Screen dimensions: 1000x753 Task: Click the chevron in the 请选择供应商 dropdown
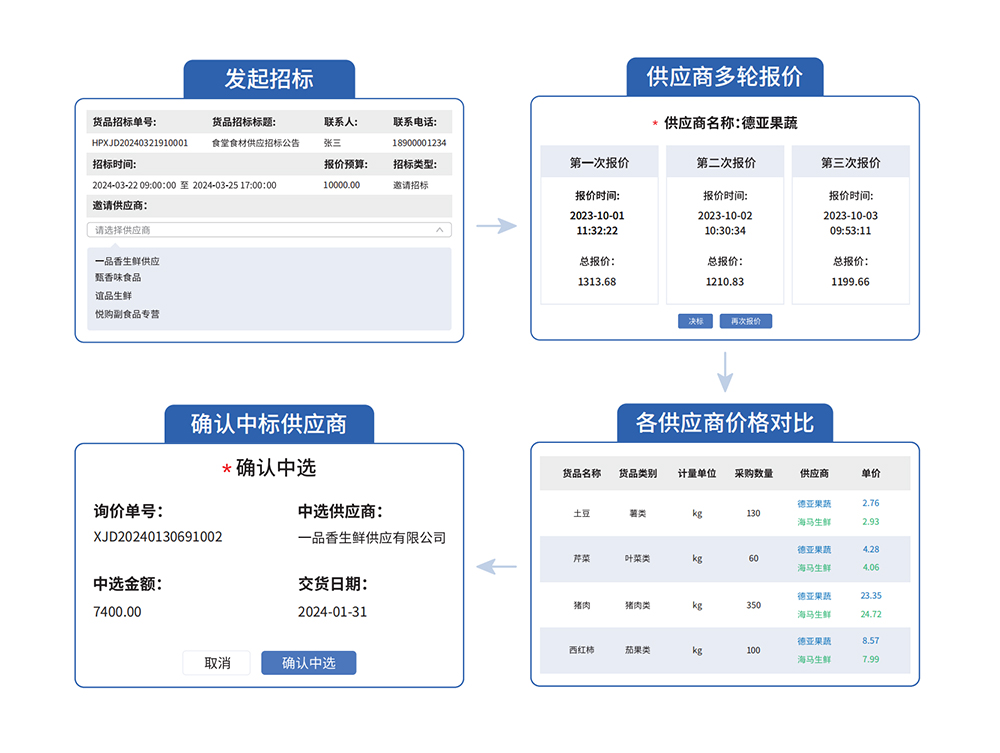pos(439,230)
